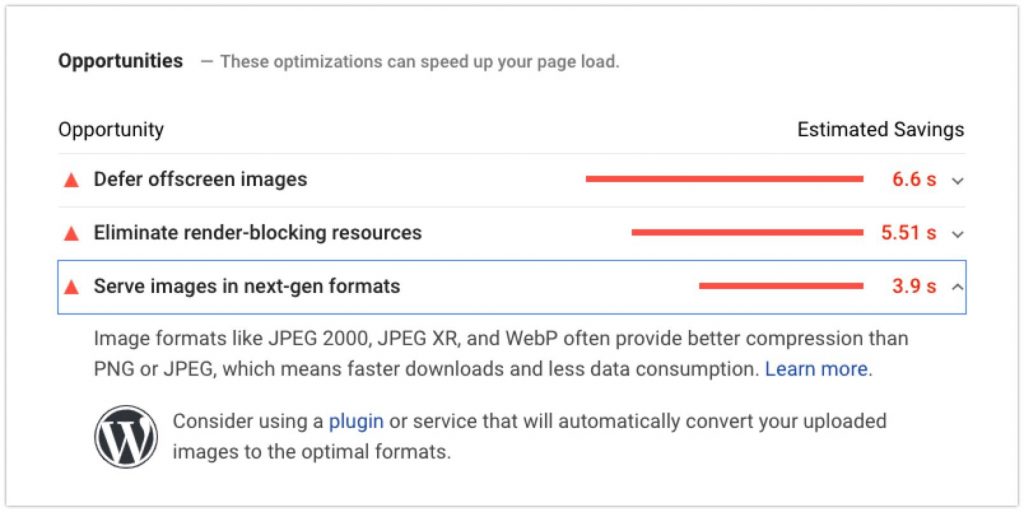Click the 6.6 s savings bar

point(724,179)
